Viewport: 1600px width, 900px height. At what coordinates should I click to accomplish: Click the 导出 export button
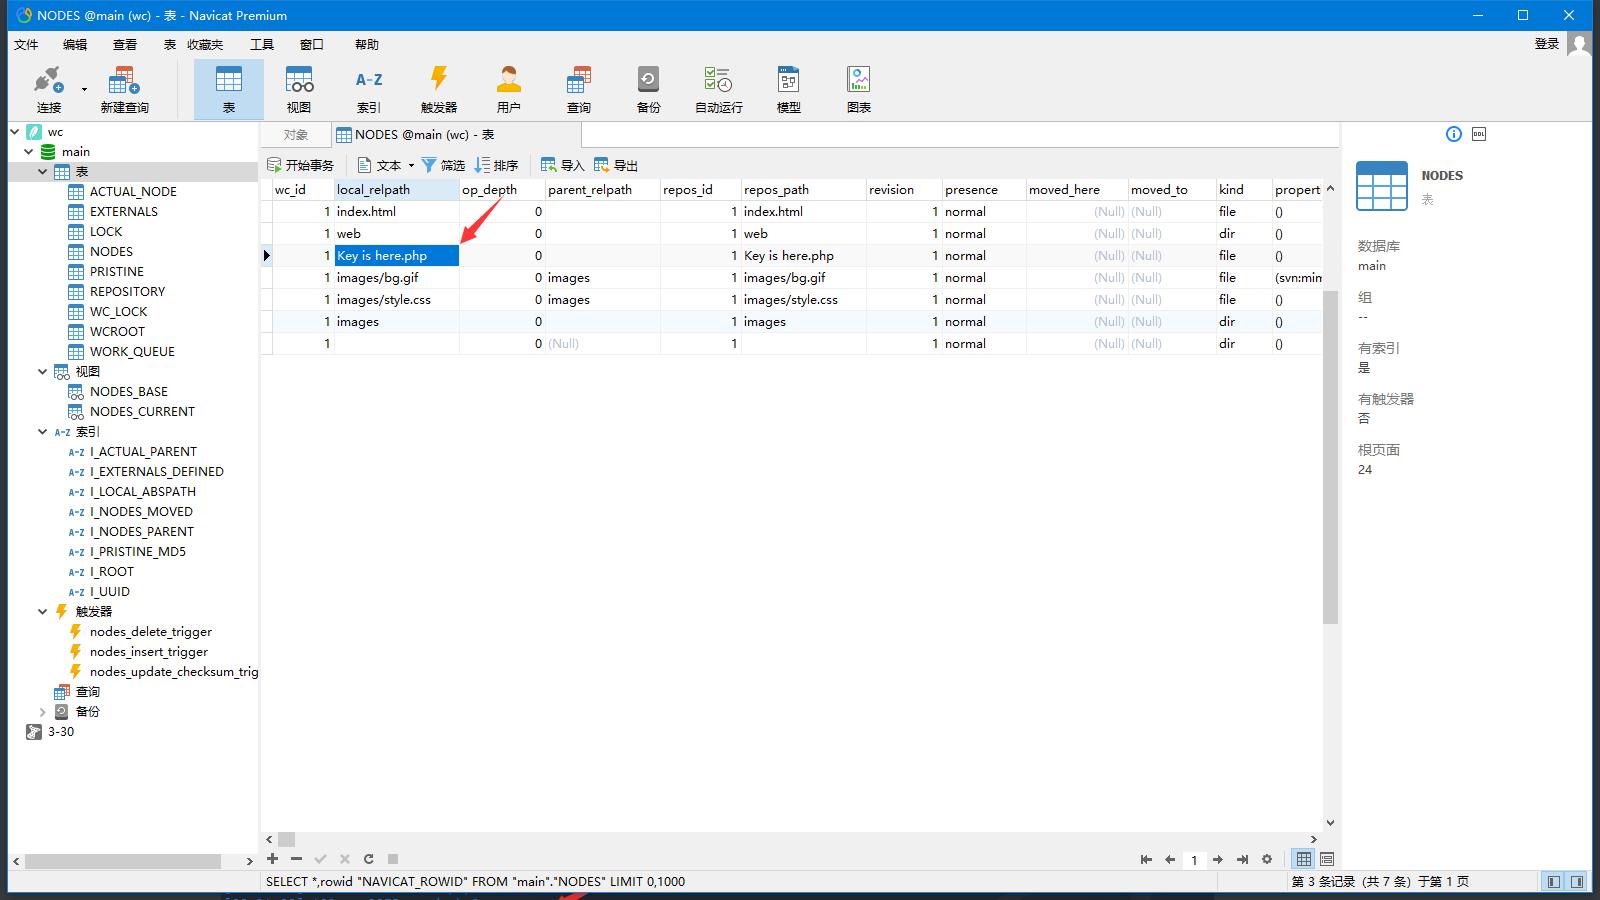click(615, 165)
